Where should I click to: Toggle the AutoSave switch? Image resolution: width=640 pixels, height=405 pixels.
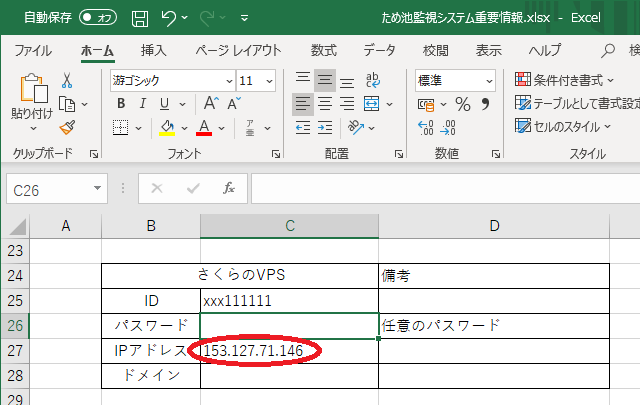click(97, 18)
